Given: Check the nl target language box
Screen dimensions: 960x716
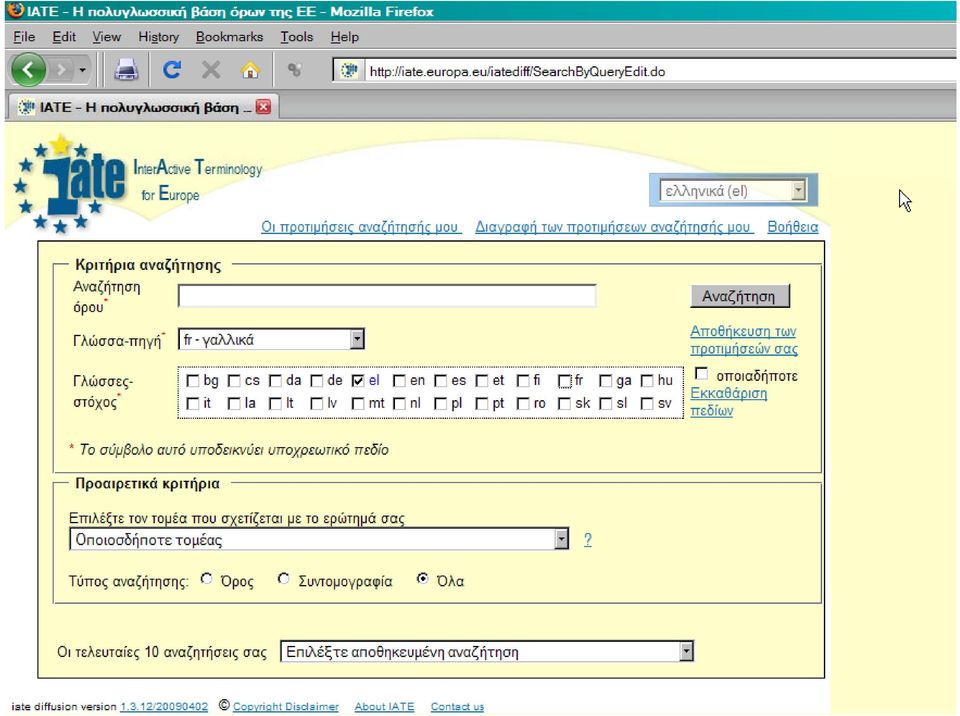Looking at the screenshot, I should (x=399, y=404).
